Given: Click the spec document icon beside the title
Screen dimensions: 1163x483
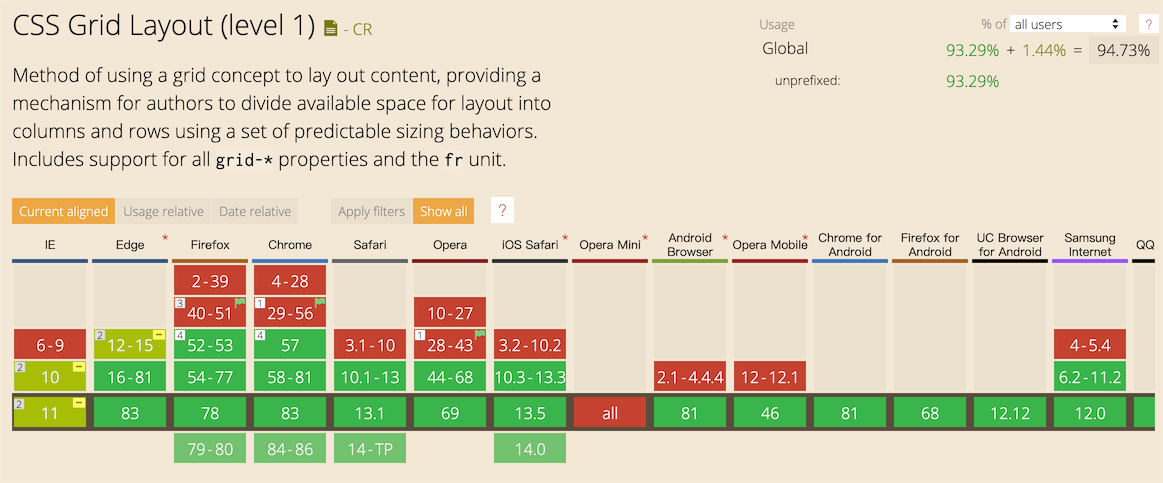Looking at the screenshot, I should point(331,29).
